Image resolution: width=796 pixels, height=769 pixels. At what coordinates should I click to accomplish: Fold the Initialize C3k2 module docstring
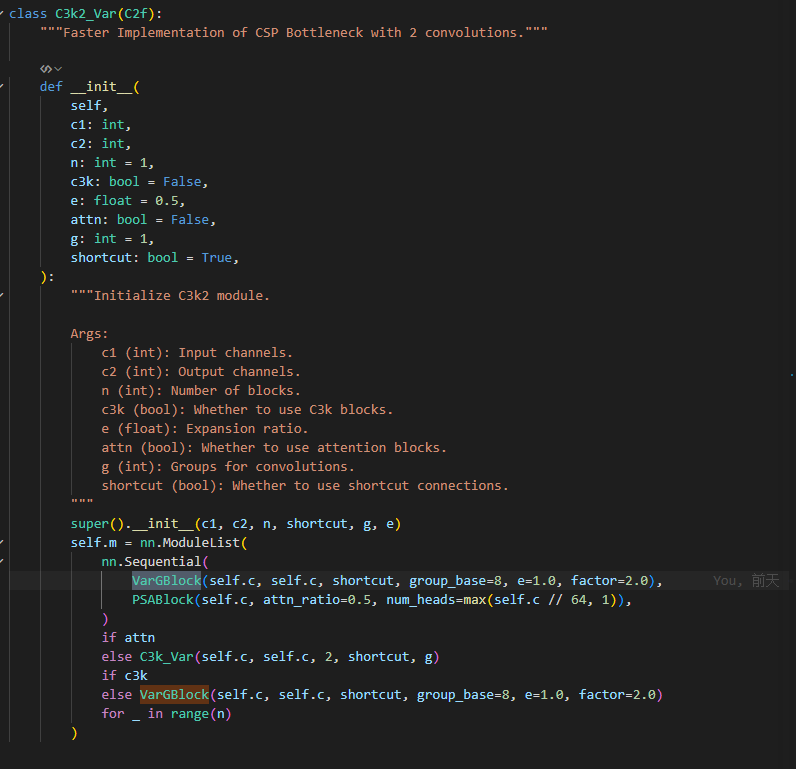2,295
